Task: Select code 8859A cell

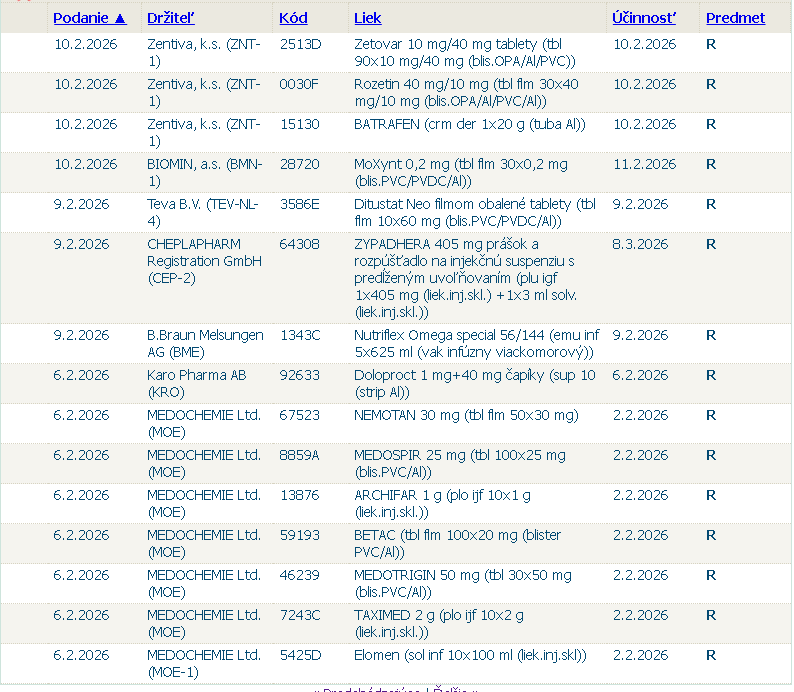Action: tap(299, 456)
